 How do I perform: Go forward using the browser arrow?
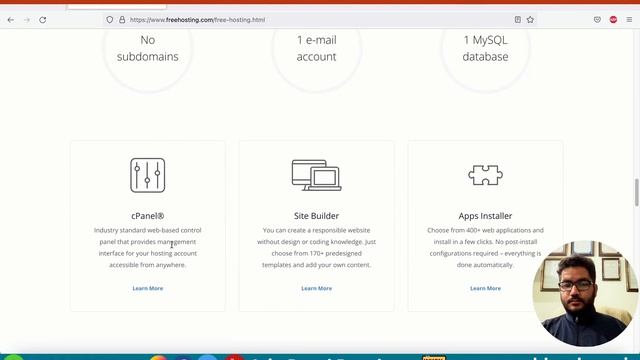point(27,20)
